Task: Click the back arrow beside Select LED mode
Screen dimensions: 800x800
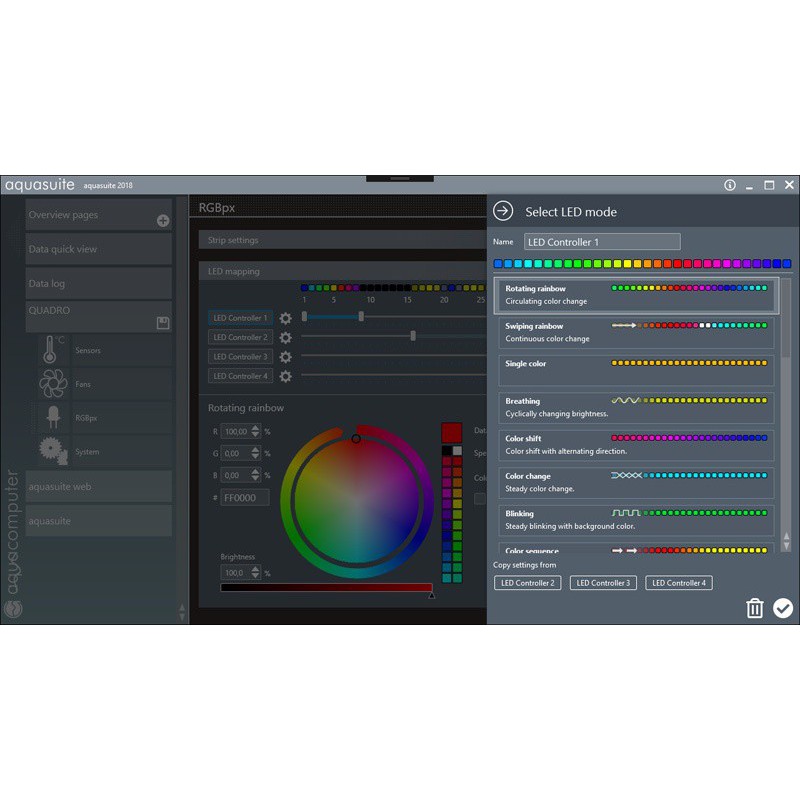Action: [503, 211]
